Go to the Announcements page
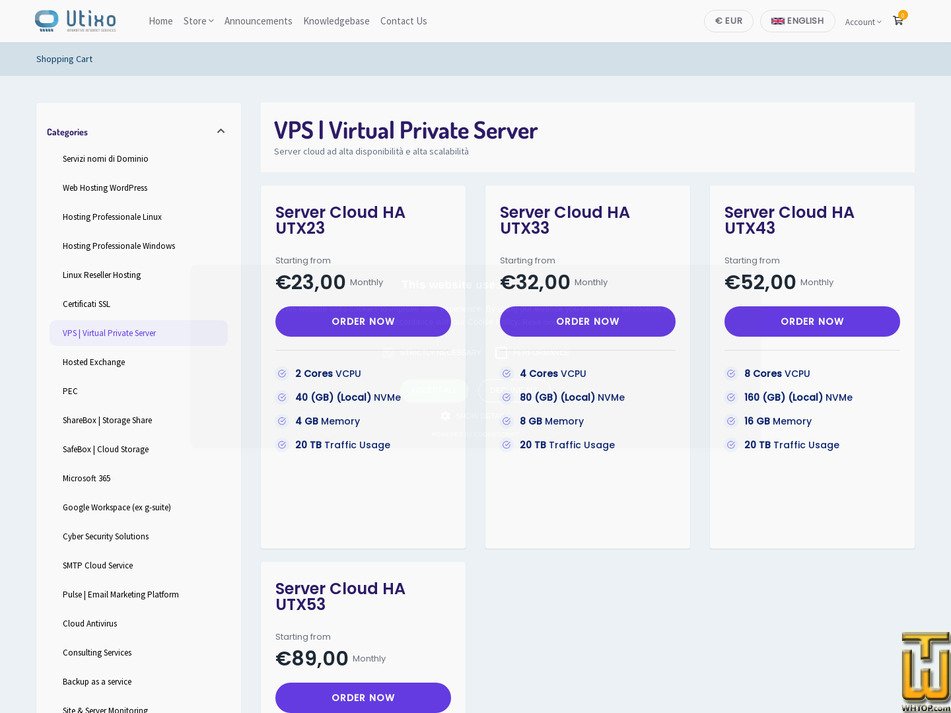This screenshot has height=713, width=951. point(258,21)
